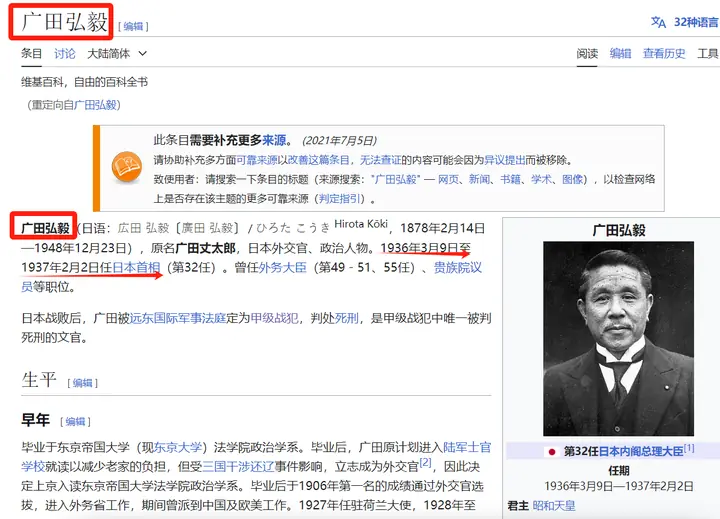Open the 日本首相 link
Viewport: 720px width, 519px height.
(136, 267)
